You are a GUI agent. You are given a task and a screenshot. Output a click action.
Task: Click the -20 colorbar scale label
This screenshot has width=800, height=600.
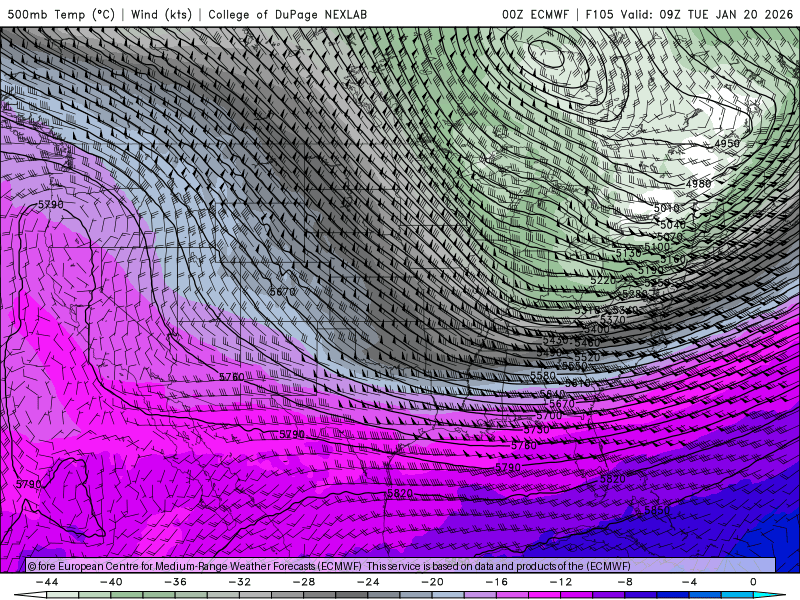pos(432,582)
